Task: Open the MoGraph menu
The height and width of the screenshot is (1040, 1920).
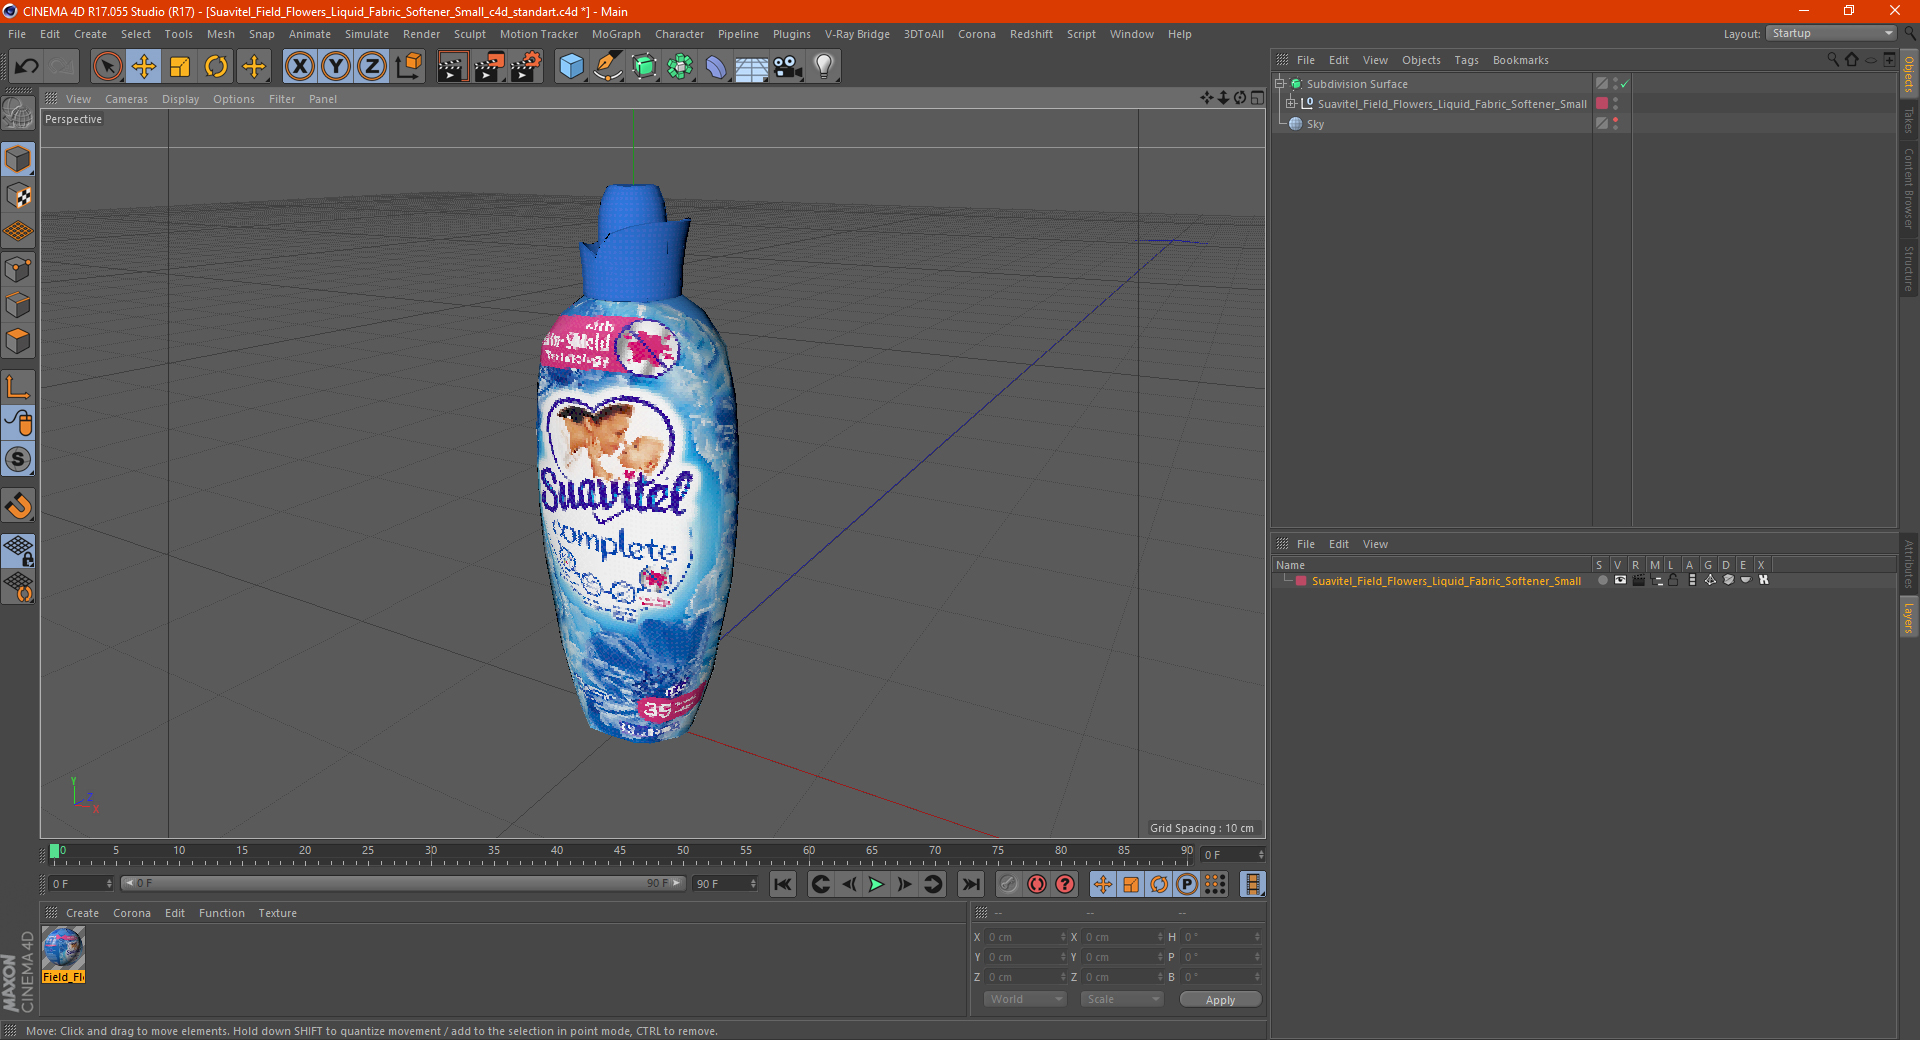Action: tap(616, 34)
